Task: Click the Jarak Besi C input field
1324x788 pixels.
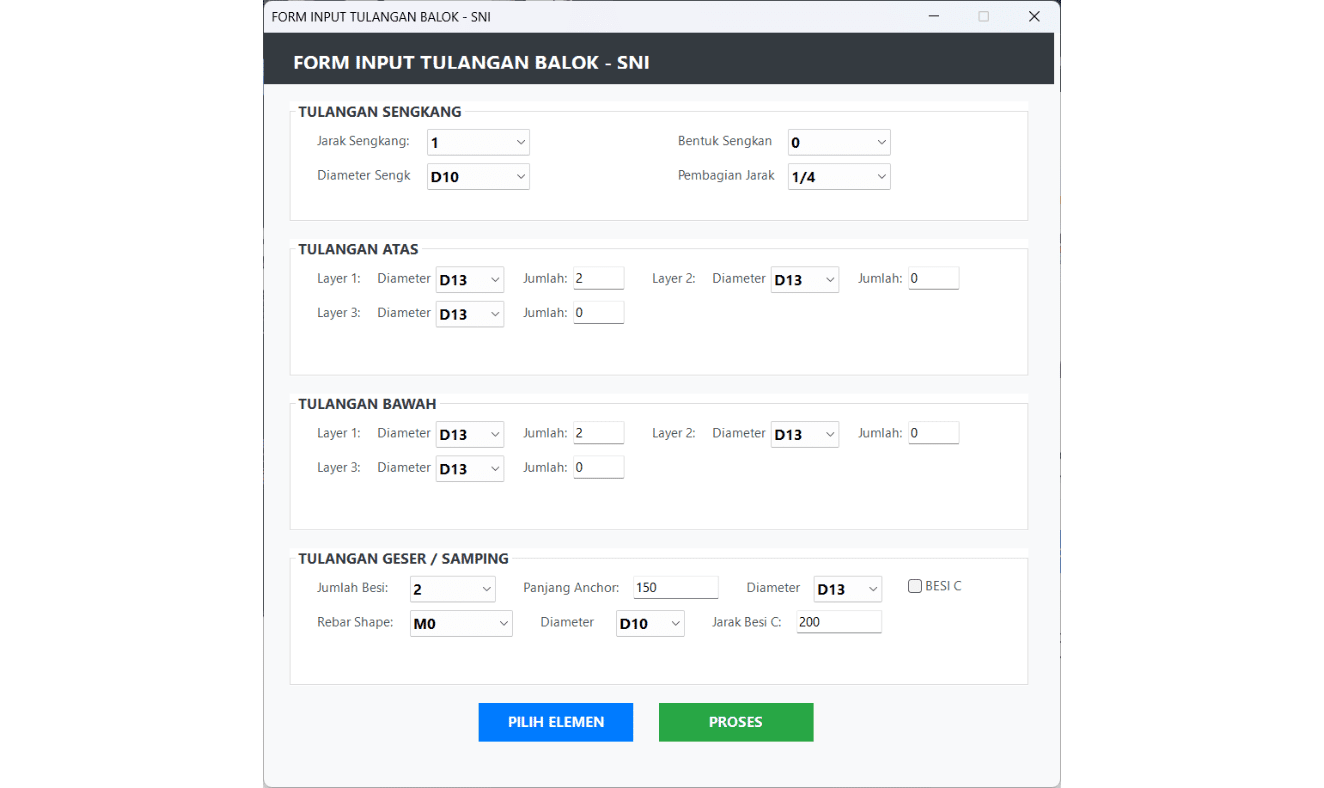Action: tap(838, 622)
